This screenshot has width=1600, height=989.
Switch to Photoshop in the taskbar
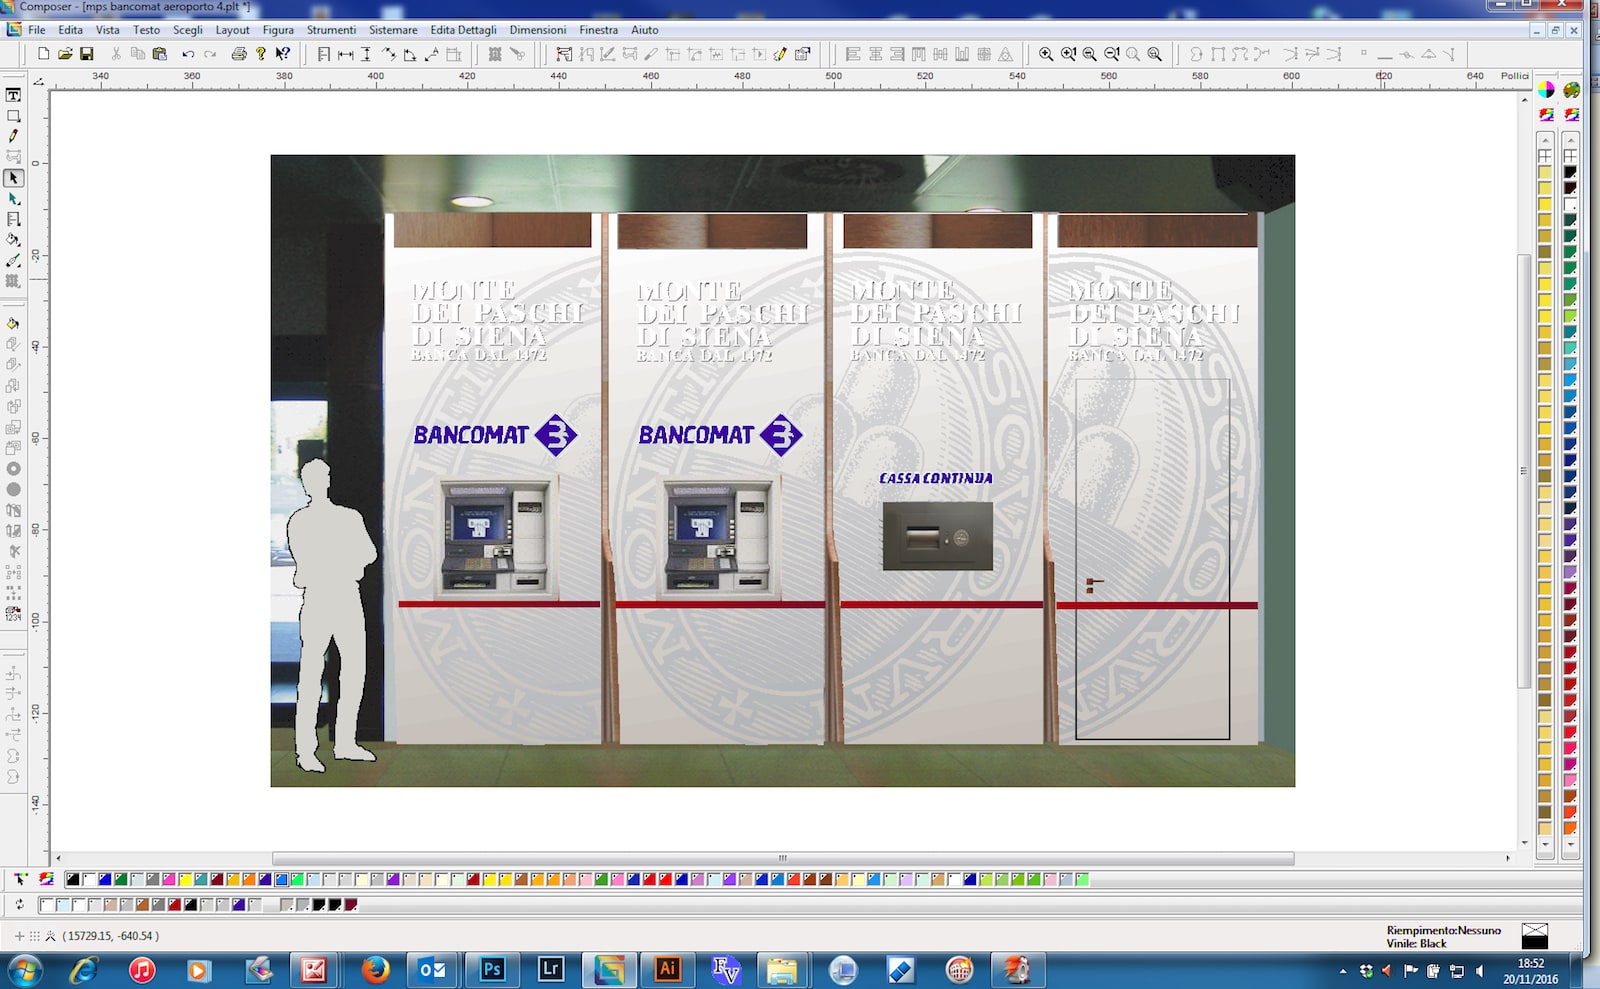click(x=492, y=970)
